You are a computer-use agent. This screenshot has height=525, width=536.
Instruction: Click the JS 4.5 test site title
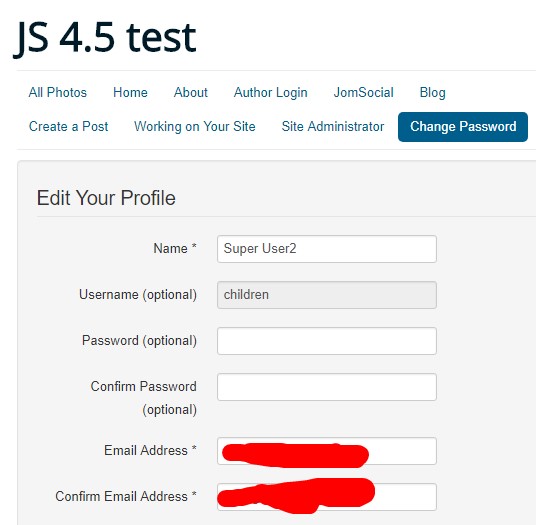pyautogui.click(x=105, y=38)
